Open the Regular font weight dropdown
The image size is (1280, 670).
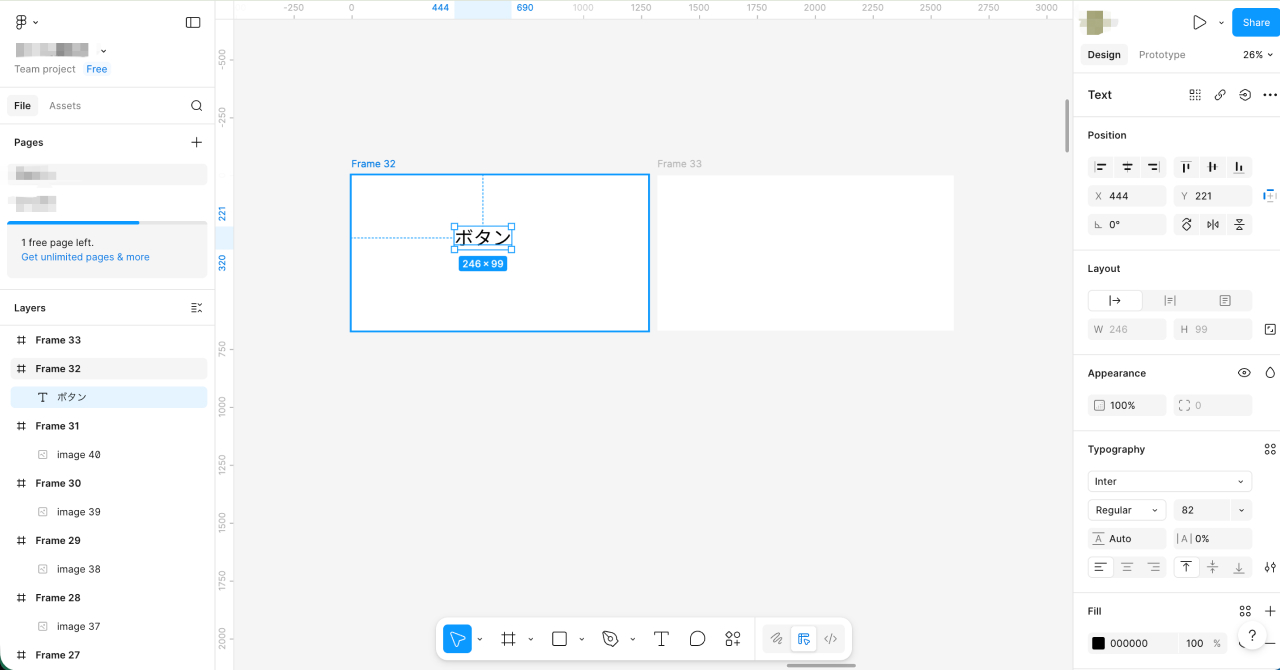click(x=1126, y=510)
